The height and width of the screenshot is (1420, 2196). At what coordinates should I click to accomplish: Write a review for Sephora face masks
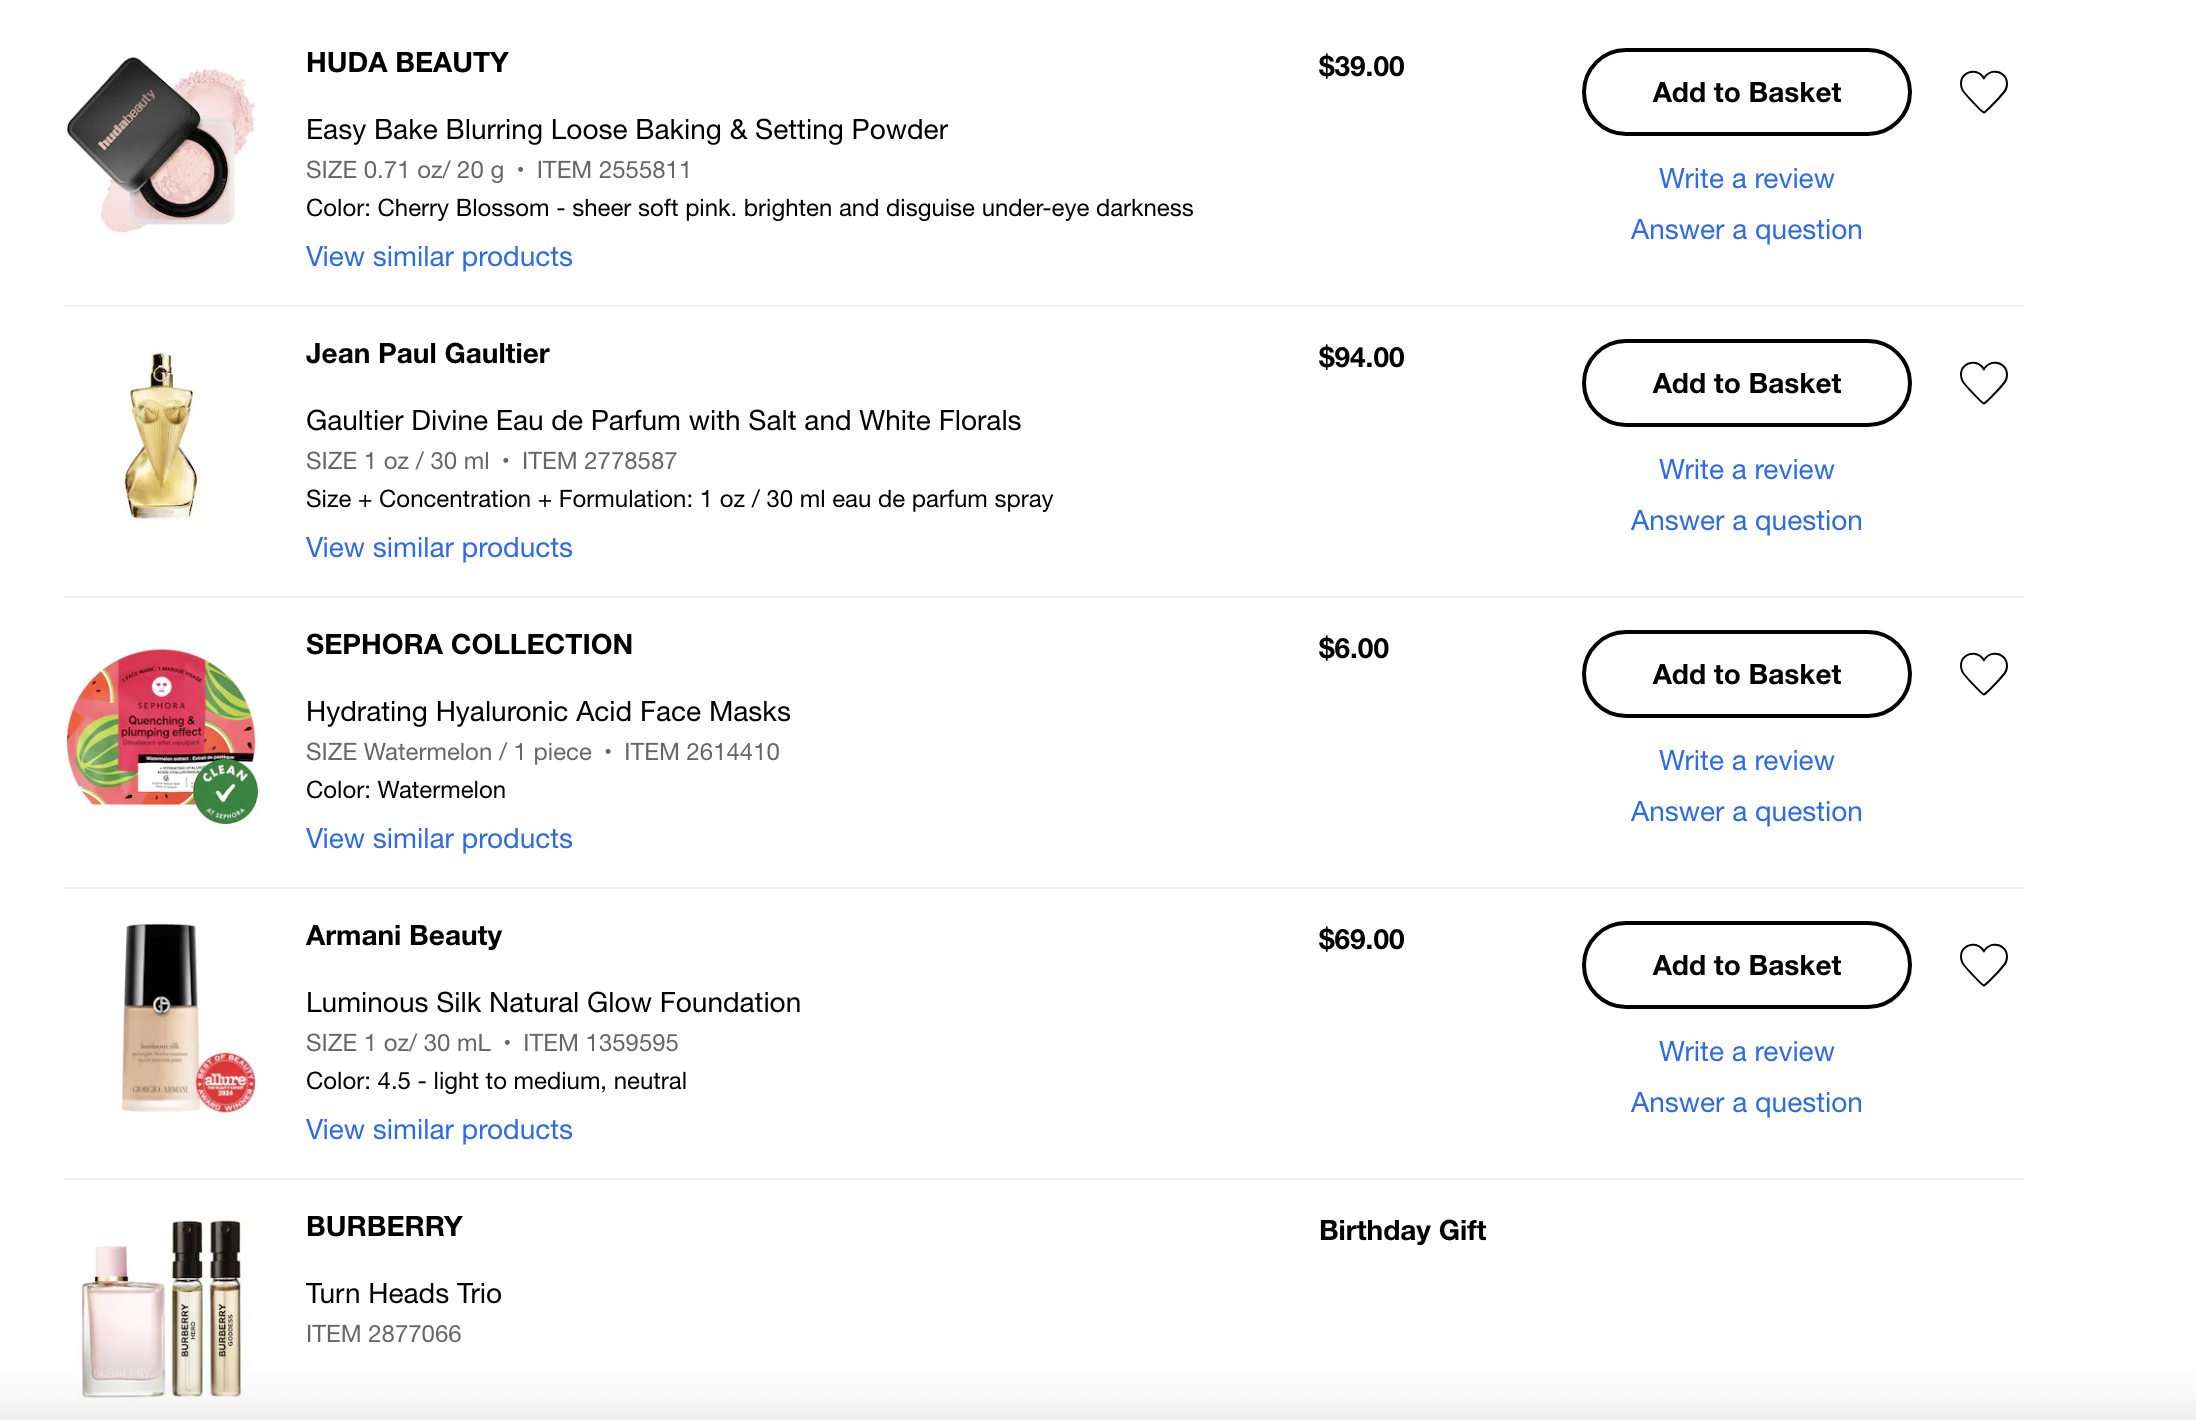pyautogui.click(x=1746, y=760)
